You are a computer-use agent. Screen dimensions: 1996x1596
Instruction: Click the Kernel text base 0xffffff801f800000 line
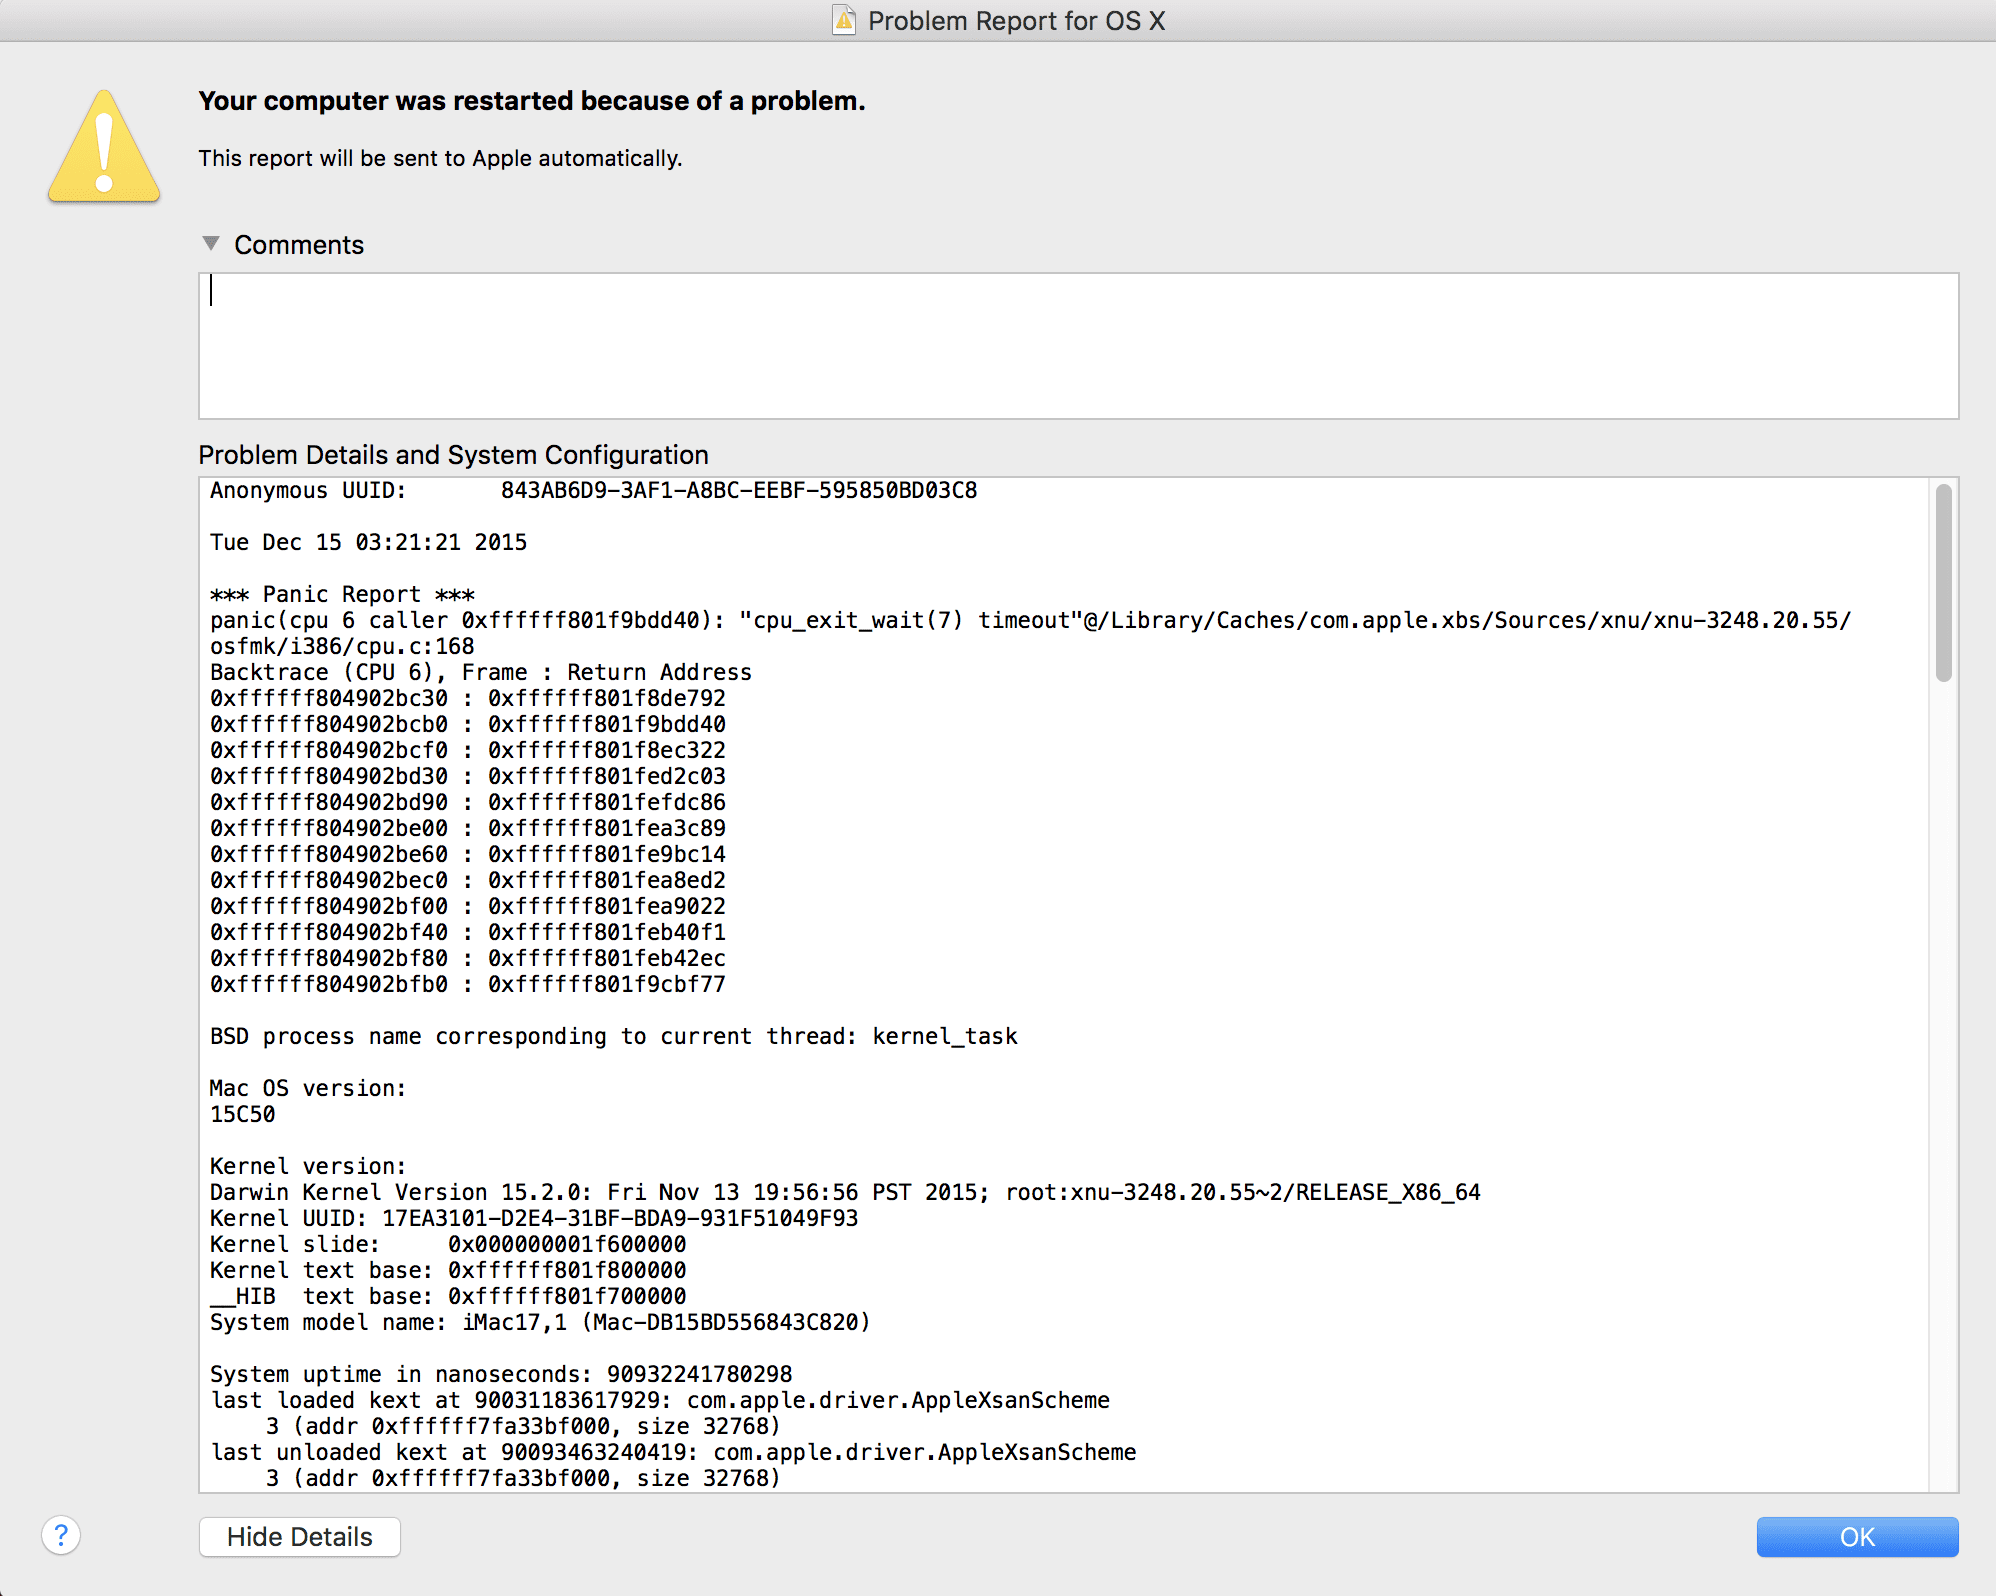click(448, 1270)
